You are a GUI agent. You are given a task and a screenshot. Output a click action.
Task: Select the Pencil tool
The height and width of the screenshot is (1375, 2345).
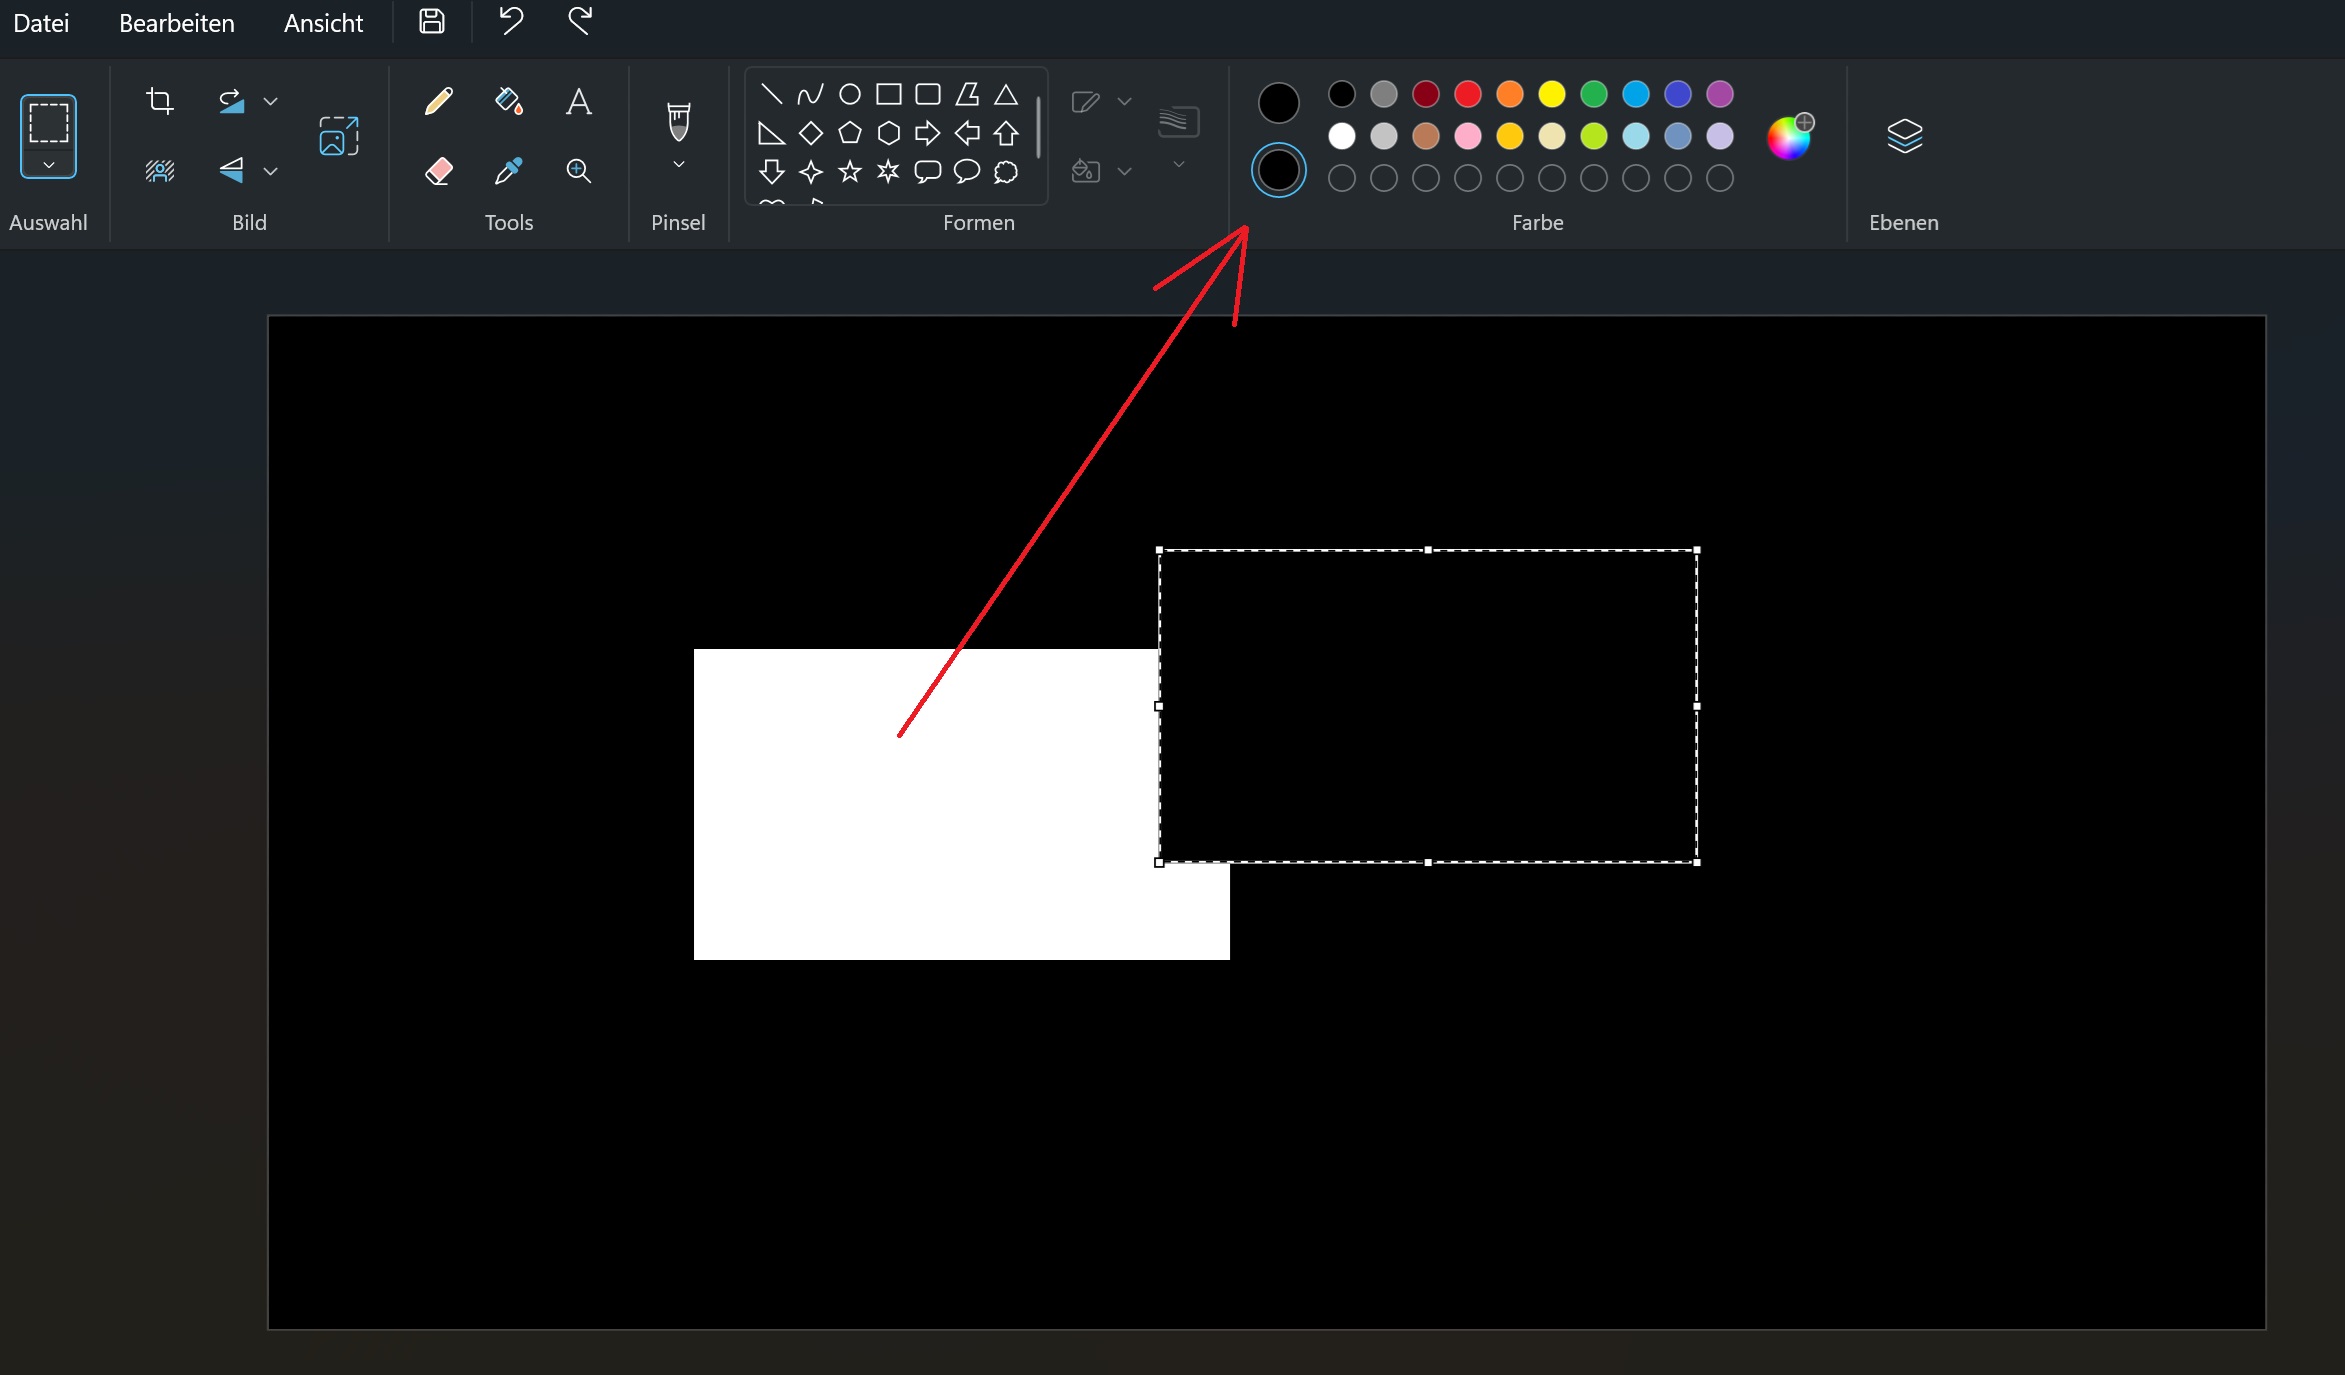438,101
